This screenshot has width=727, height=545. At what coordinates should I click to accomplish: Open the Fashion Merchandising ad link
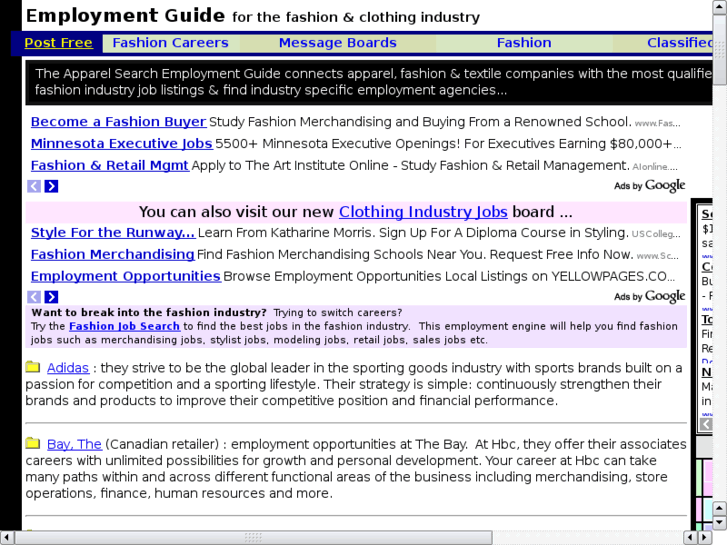point(113,254)
